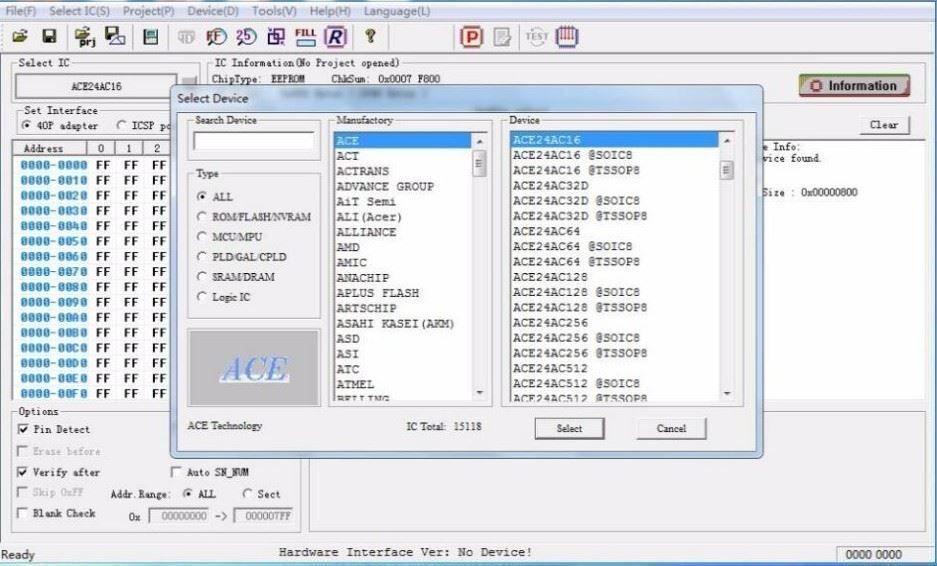
Task: Open the Select IC(S) menu
Action: click(x=79, y=11)
